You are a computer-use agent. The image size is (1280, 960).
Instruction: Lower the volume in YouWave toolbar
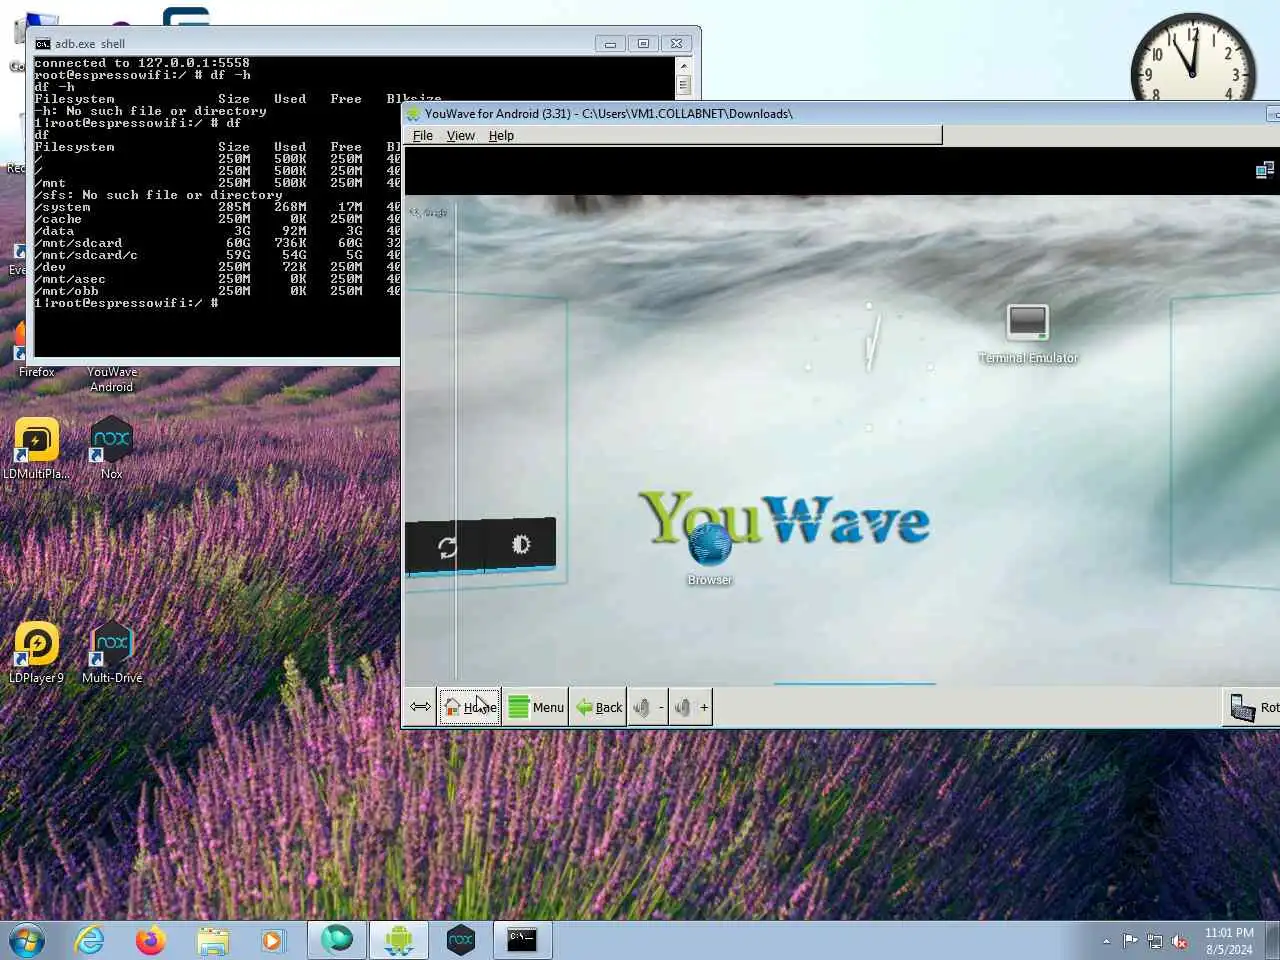click(648, 707)
